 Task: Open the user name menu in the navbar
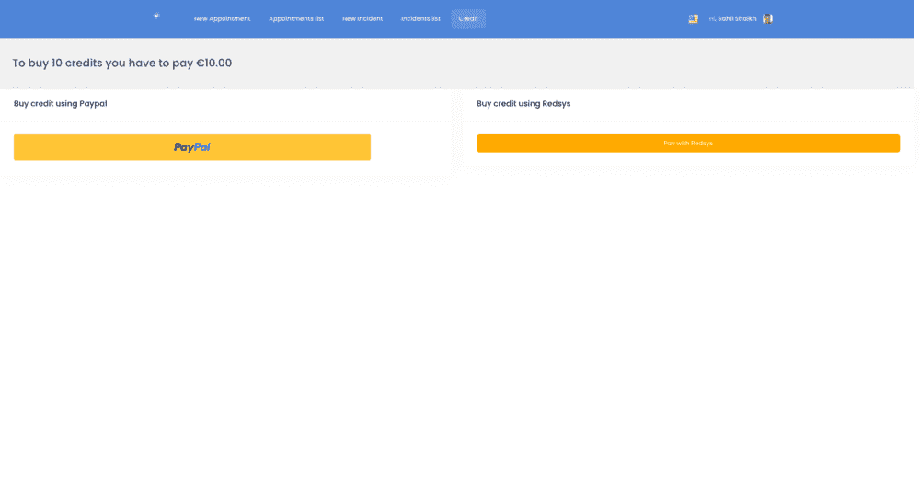(732, 19)
